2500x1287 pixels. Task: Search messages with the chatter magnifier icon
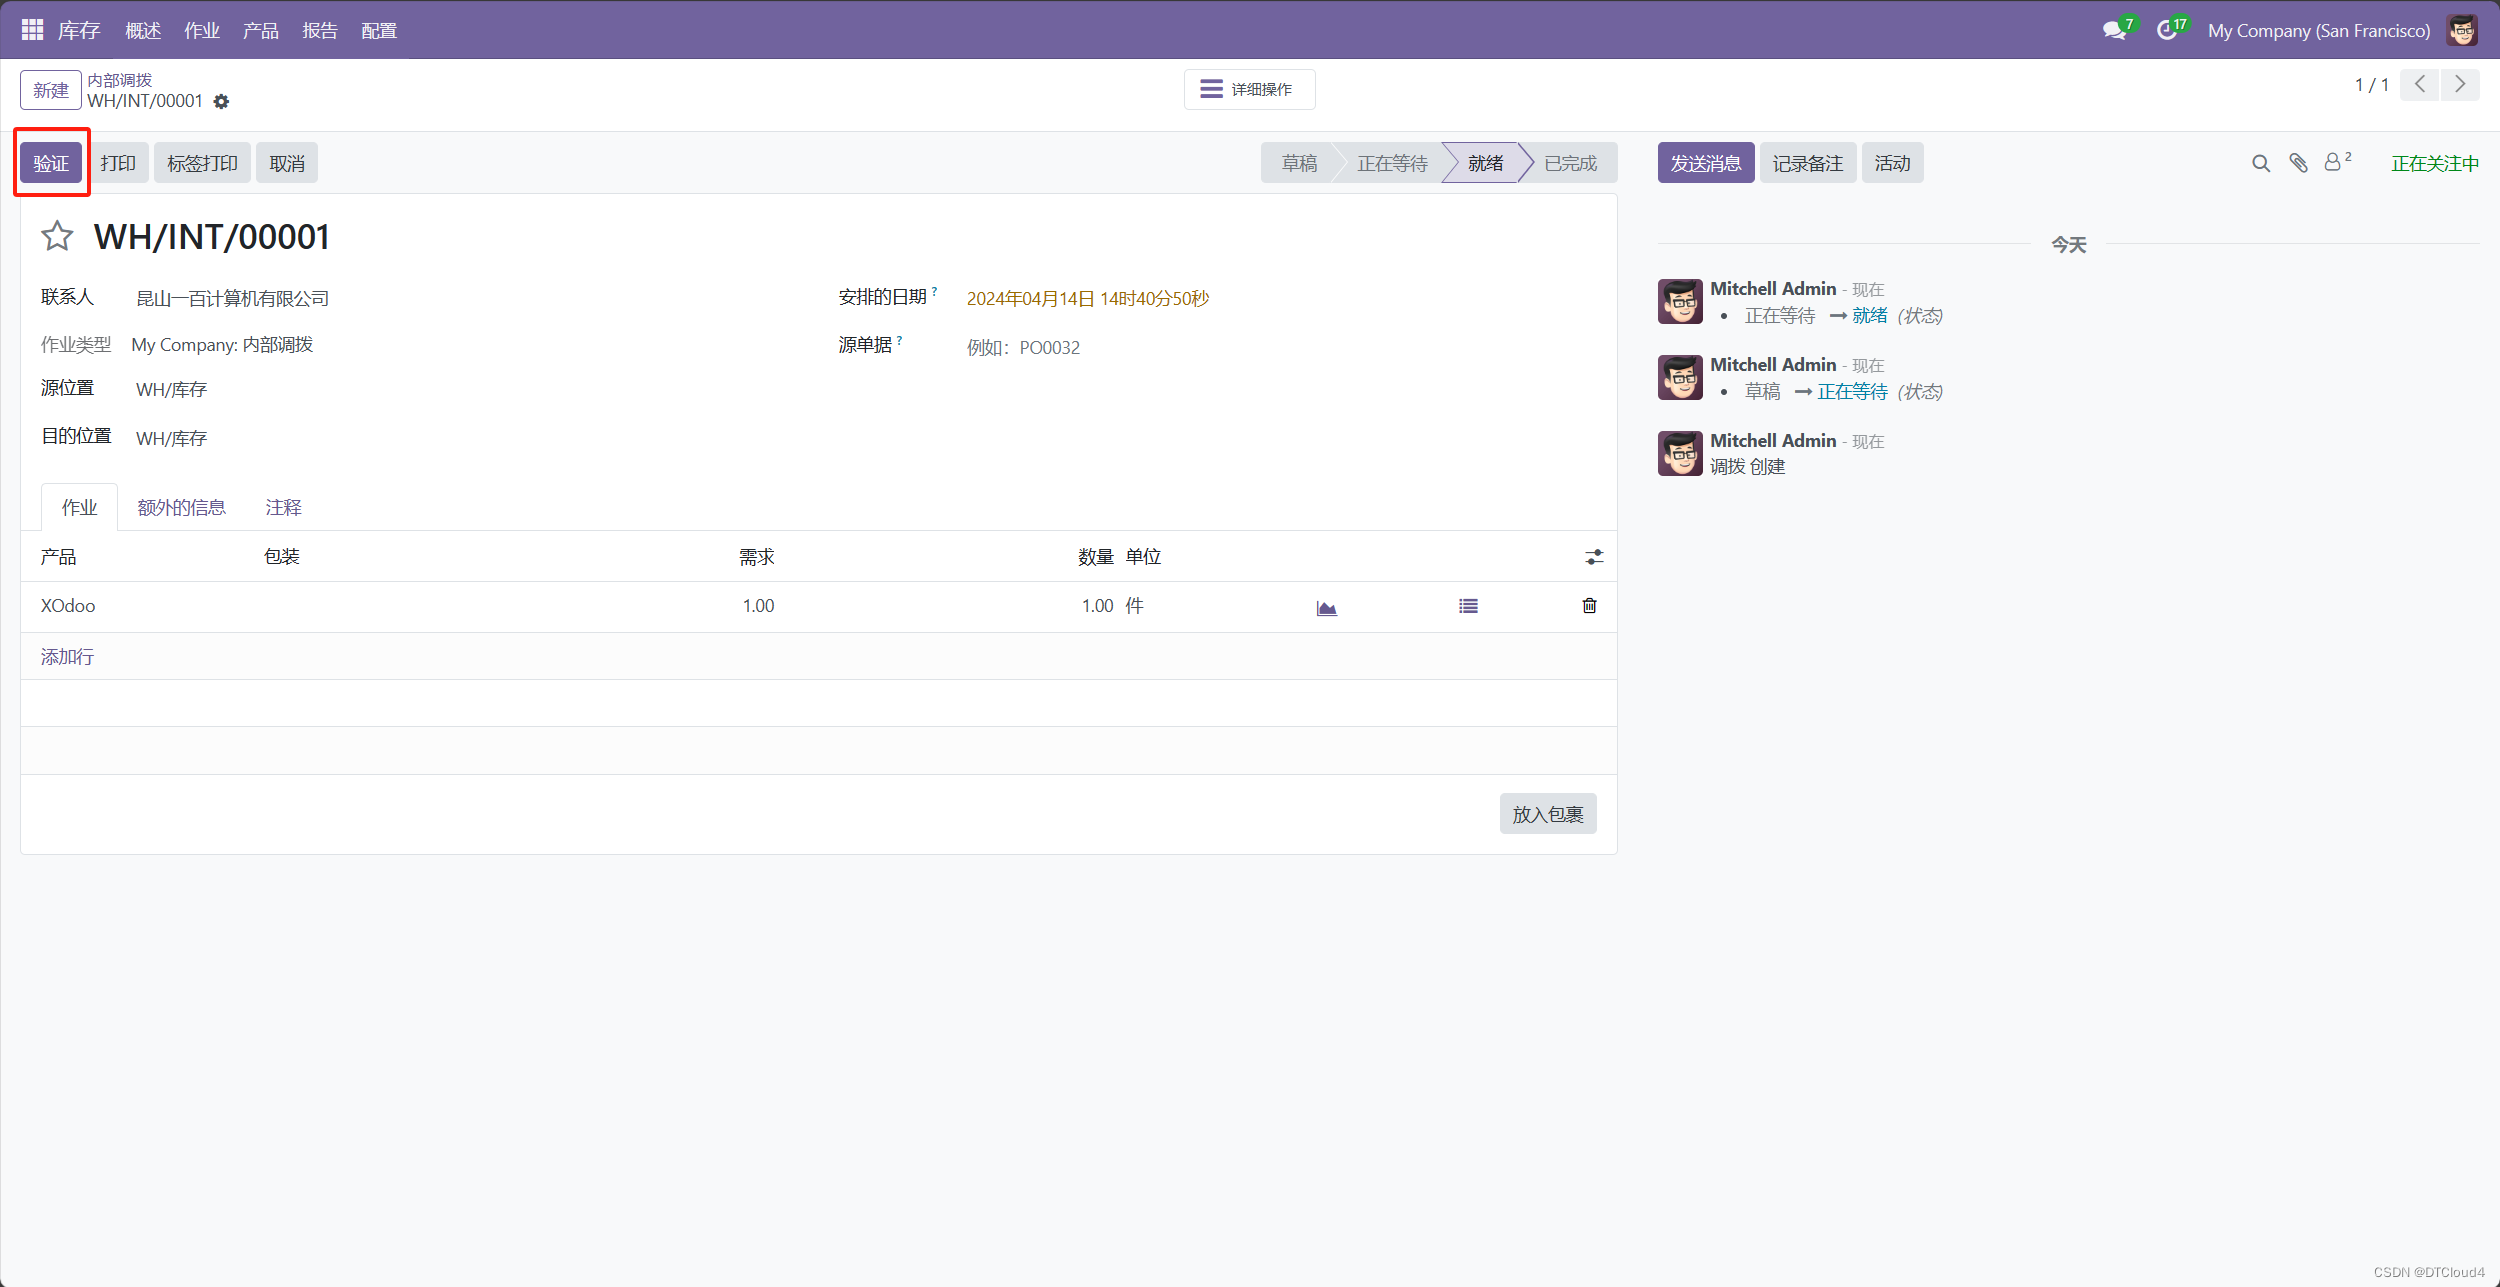coord(2260,164)
